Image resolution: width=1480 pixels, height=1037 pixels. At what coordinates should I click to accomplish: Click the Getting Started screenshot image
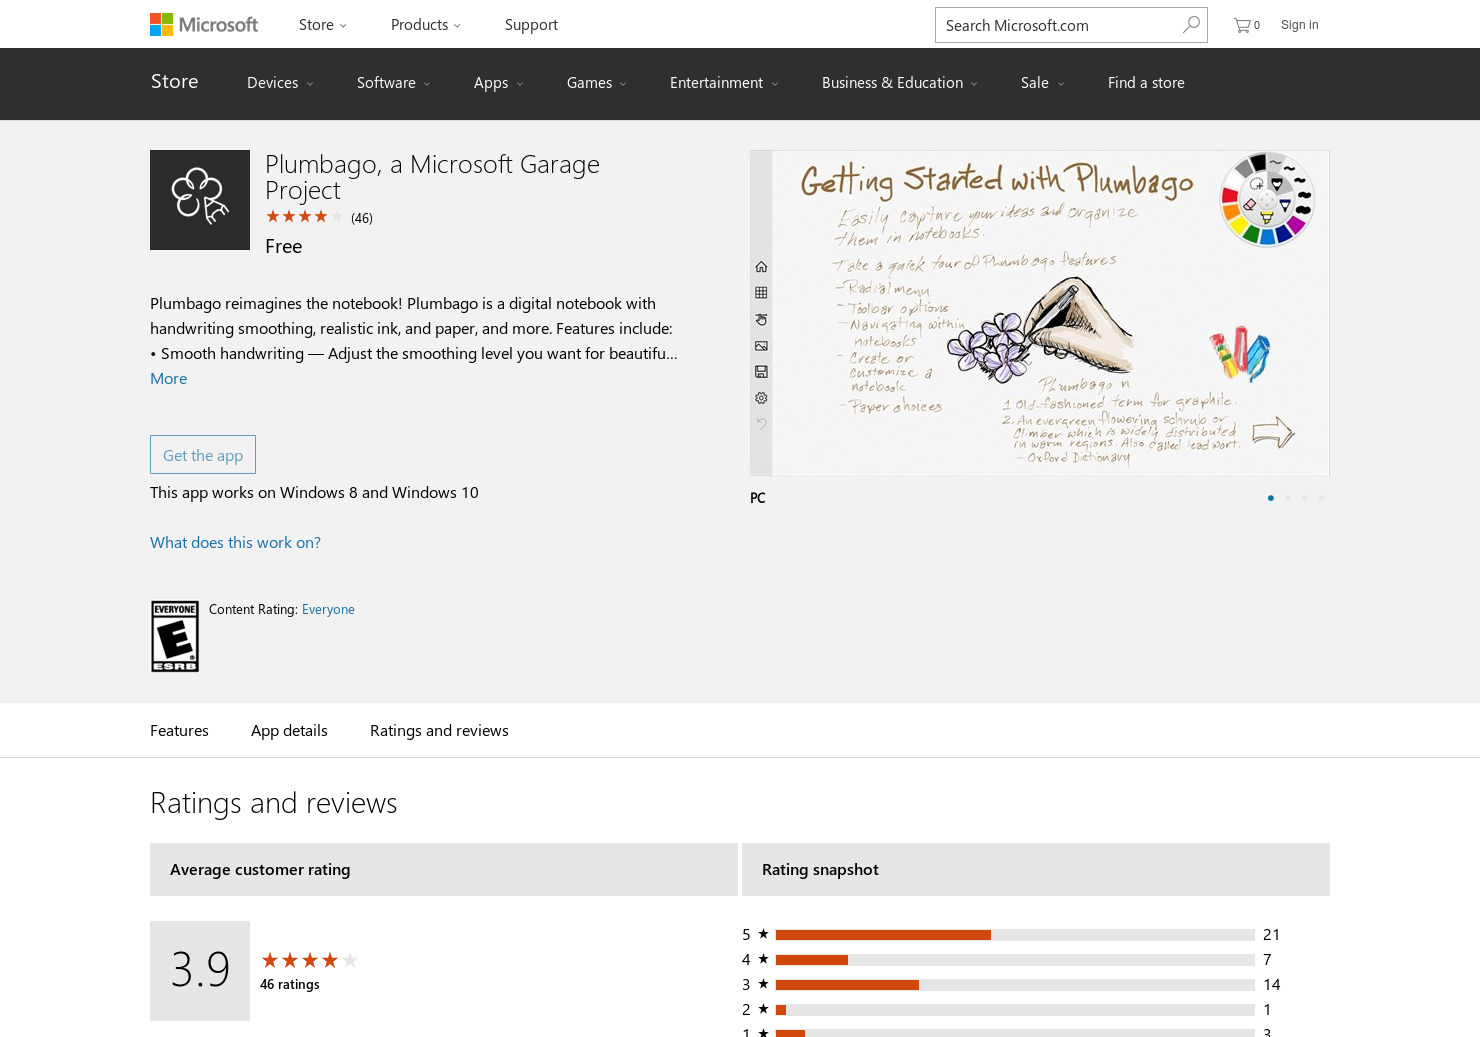pos(1040,313)
